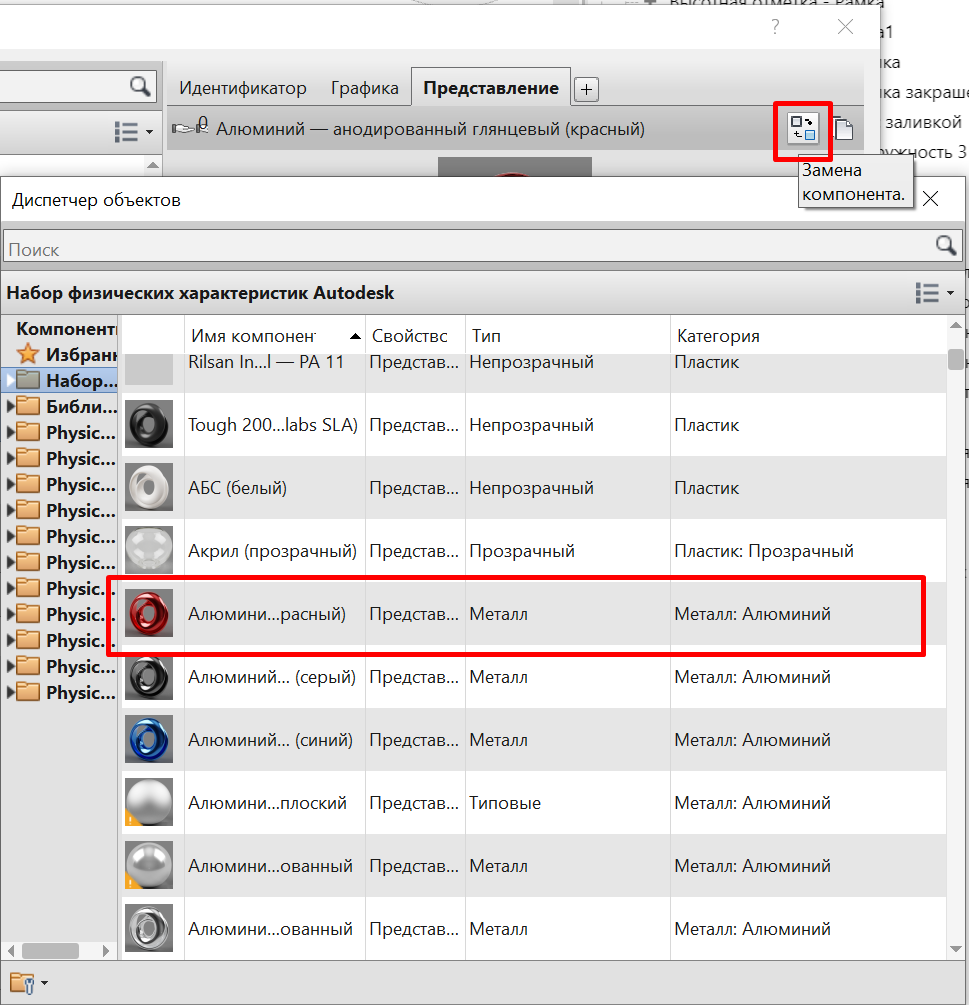The height and width of the screenshot is (1005, 969).
Task: Open the help question mark in the top window
Action: pos(775,27)
